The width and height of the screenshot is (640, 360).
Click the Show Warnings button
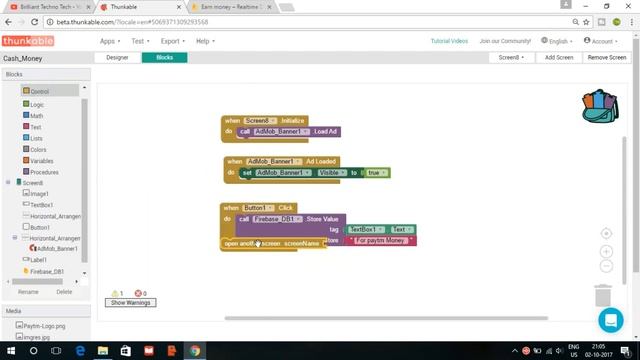131,302
